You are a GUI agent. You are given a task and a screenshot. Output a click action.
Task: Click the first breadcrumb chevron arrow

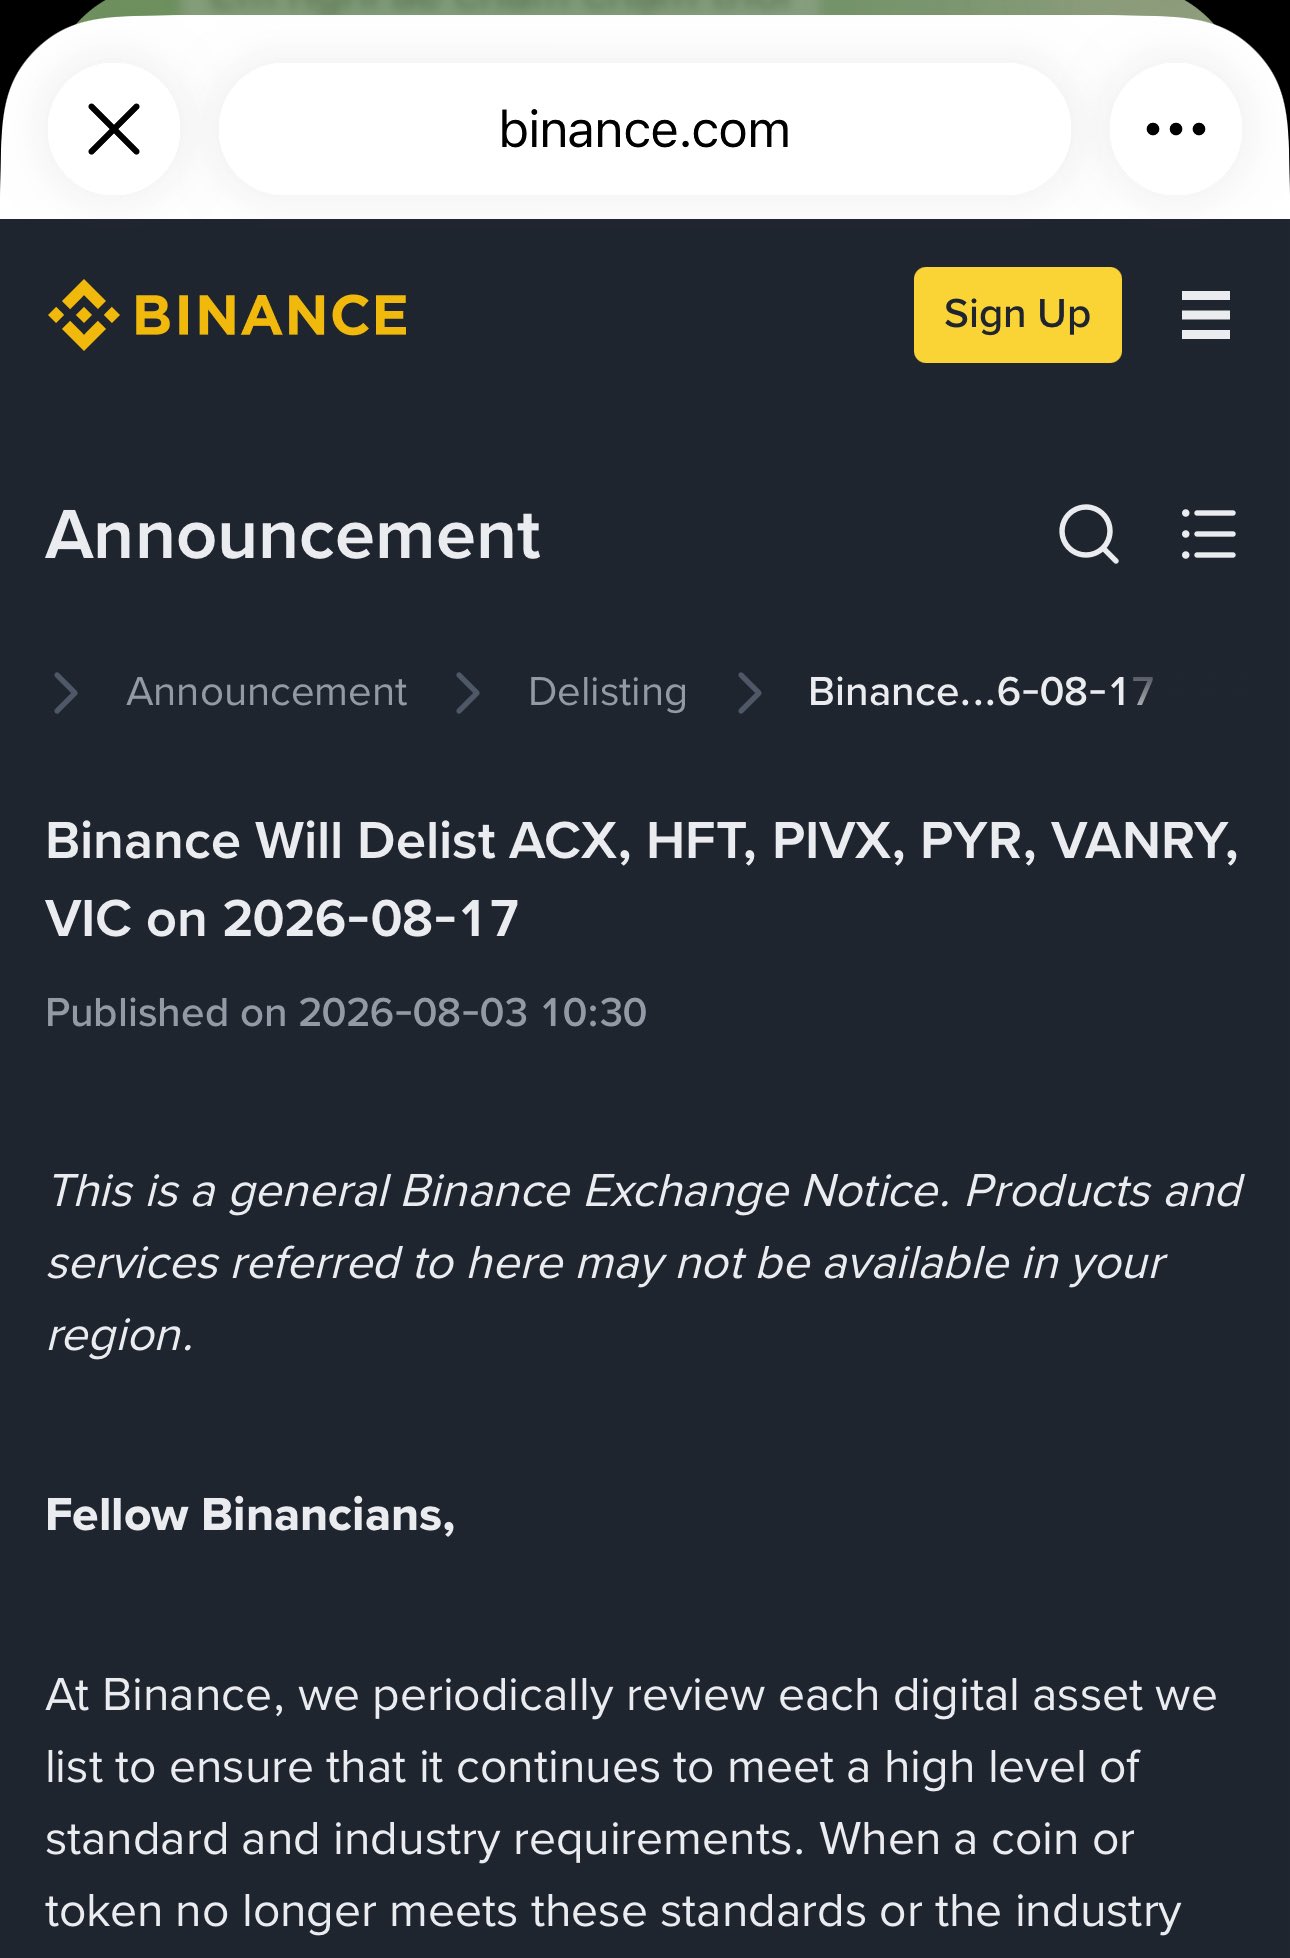click(66, 692)
